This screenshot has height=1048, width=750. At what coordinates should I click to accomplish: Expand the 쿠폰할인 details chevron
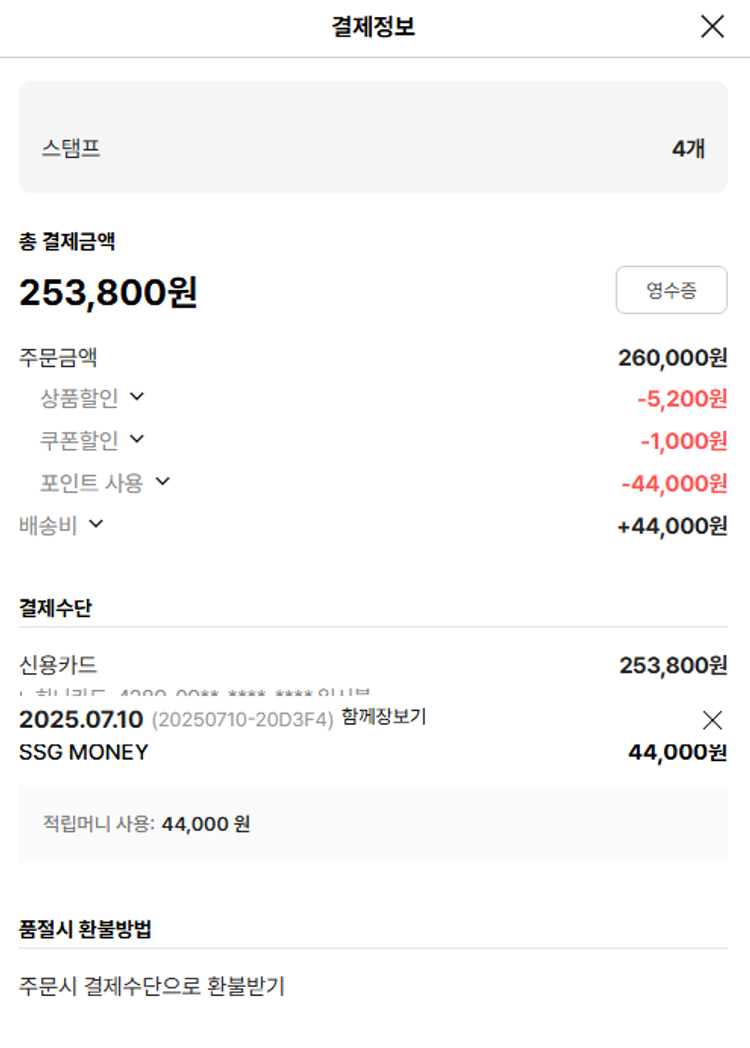pos(137,439)
